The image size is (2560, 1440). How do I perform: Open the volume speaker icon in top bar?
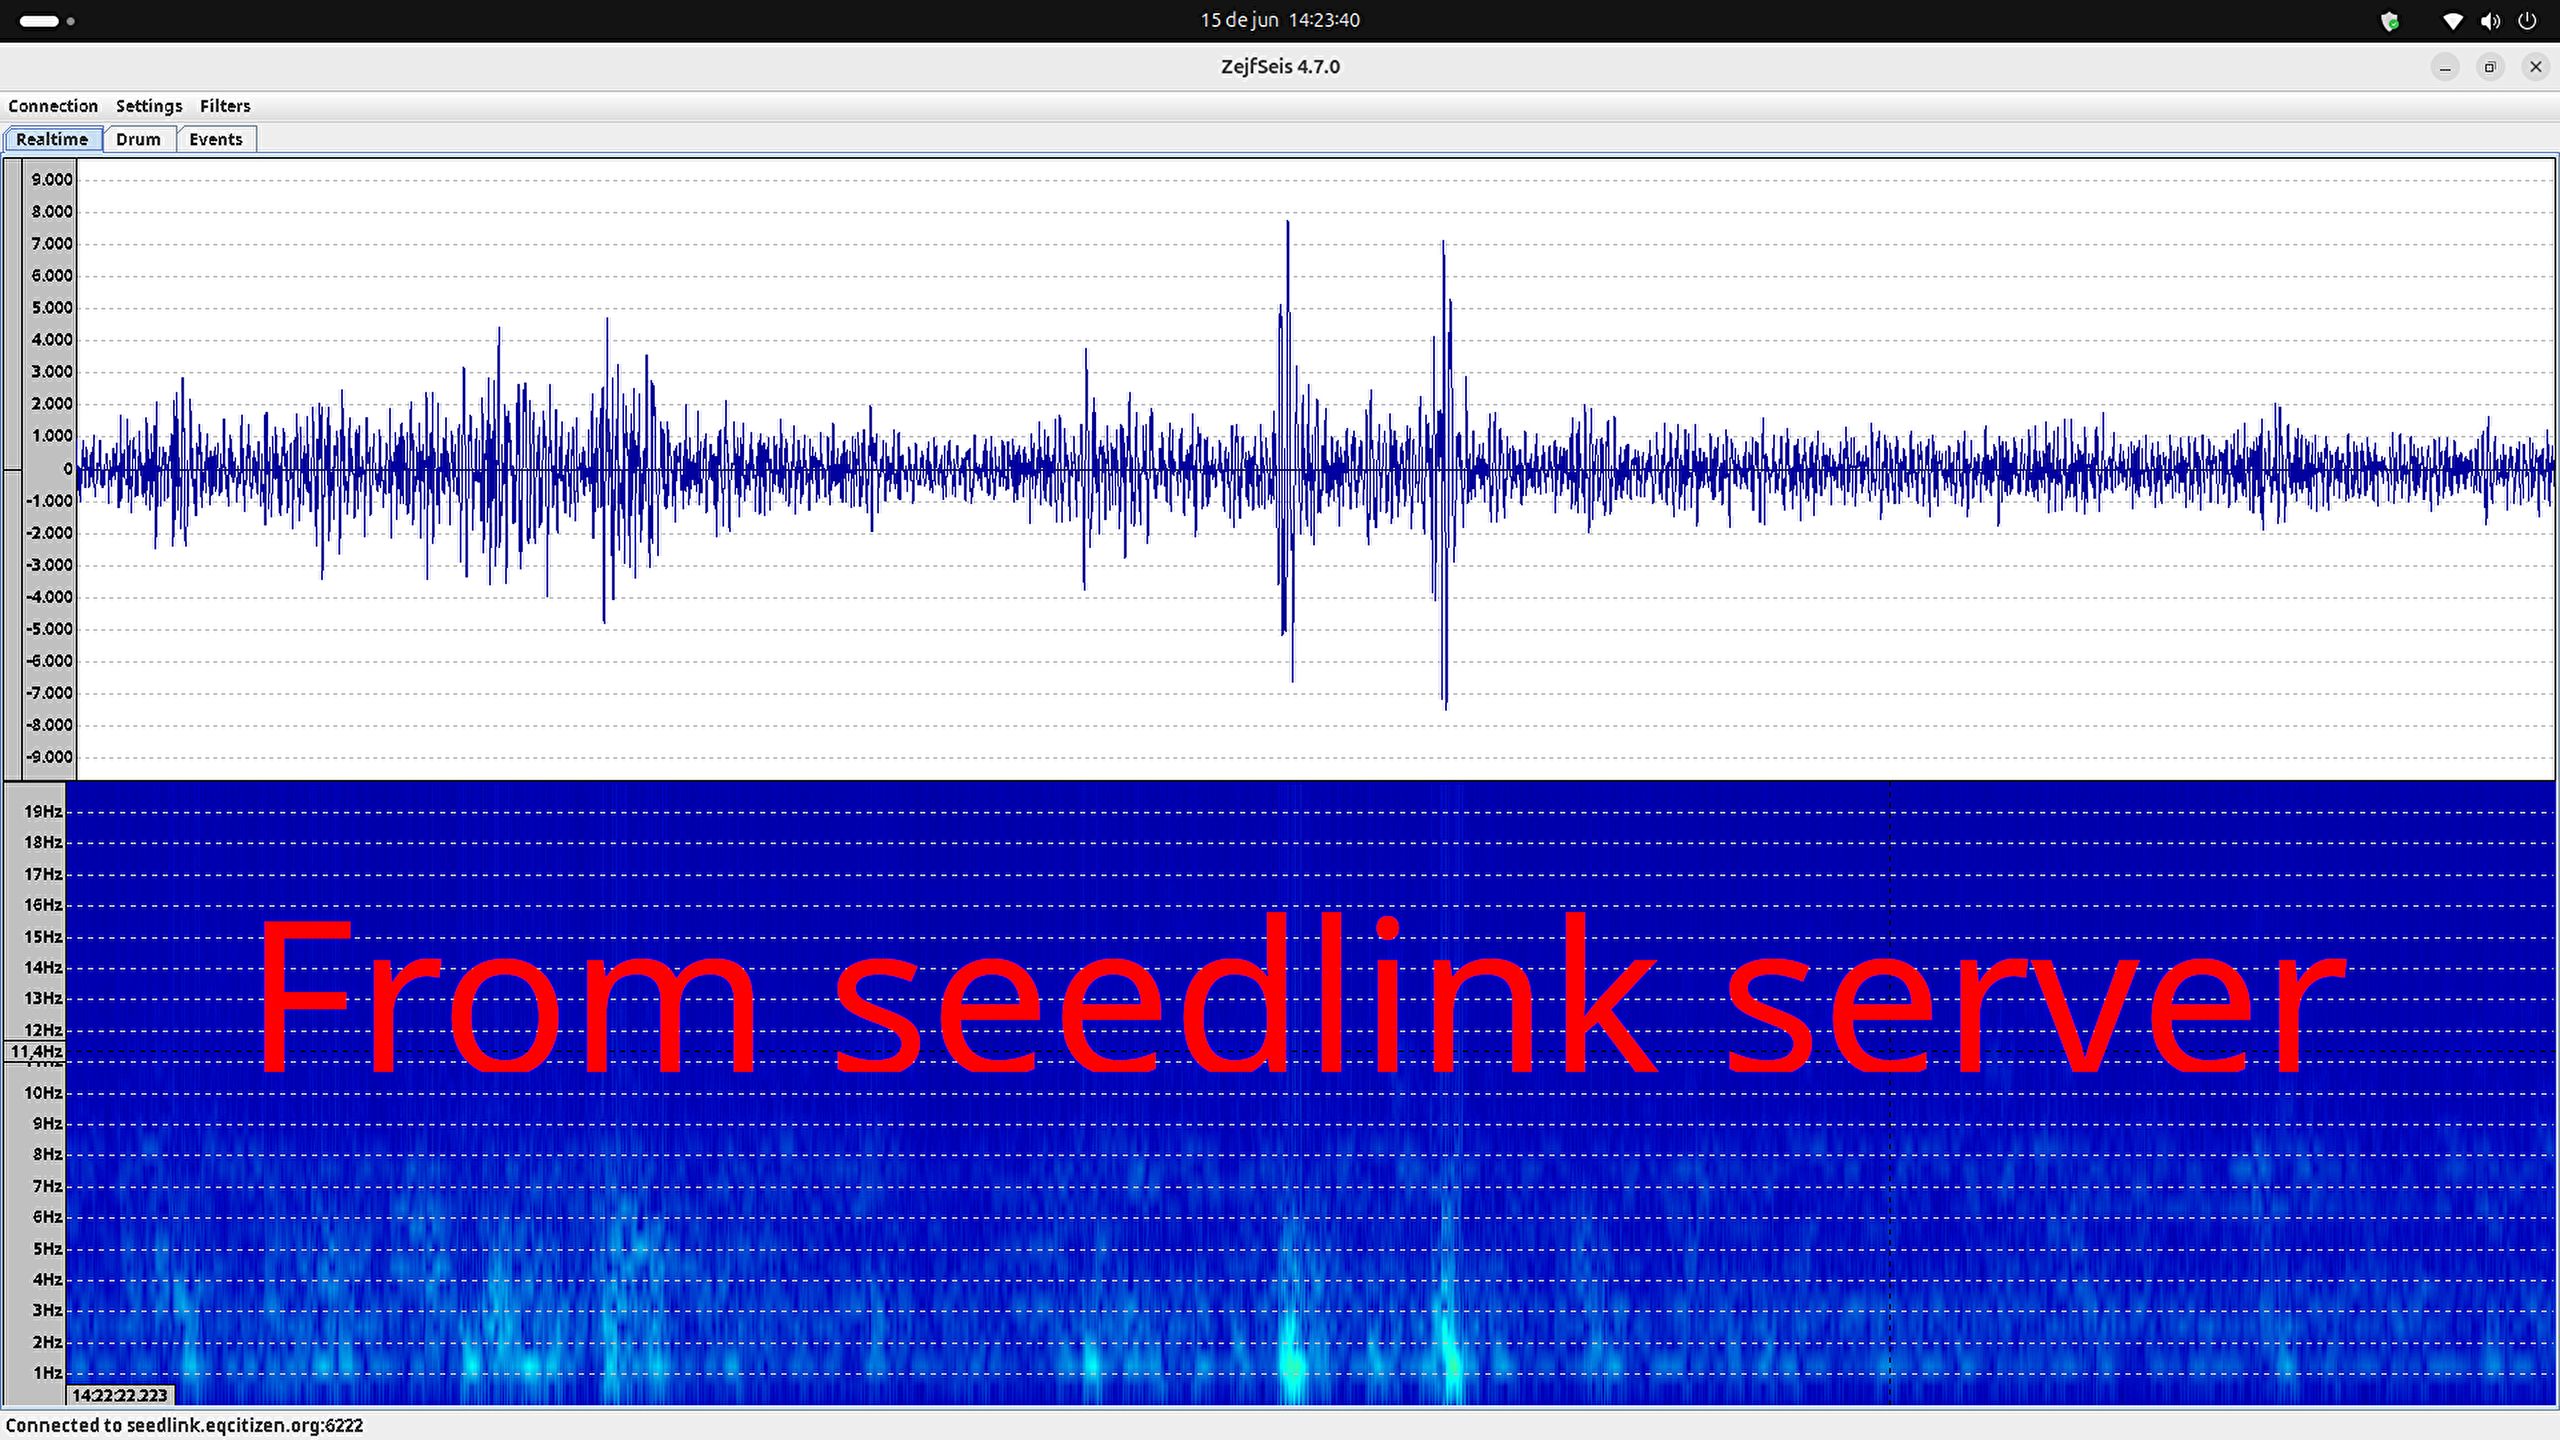(x=2490, y=20)
